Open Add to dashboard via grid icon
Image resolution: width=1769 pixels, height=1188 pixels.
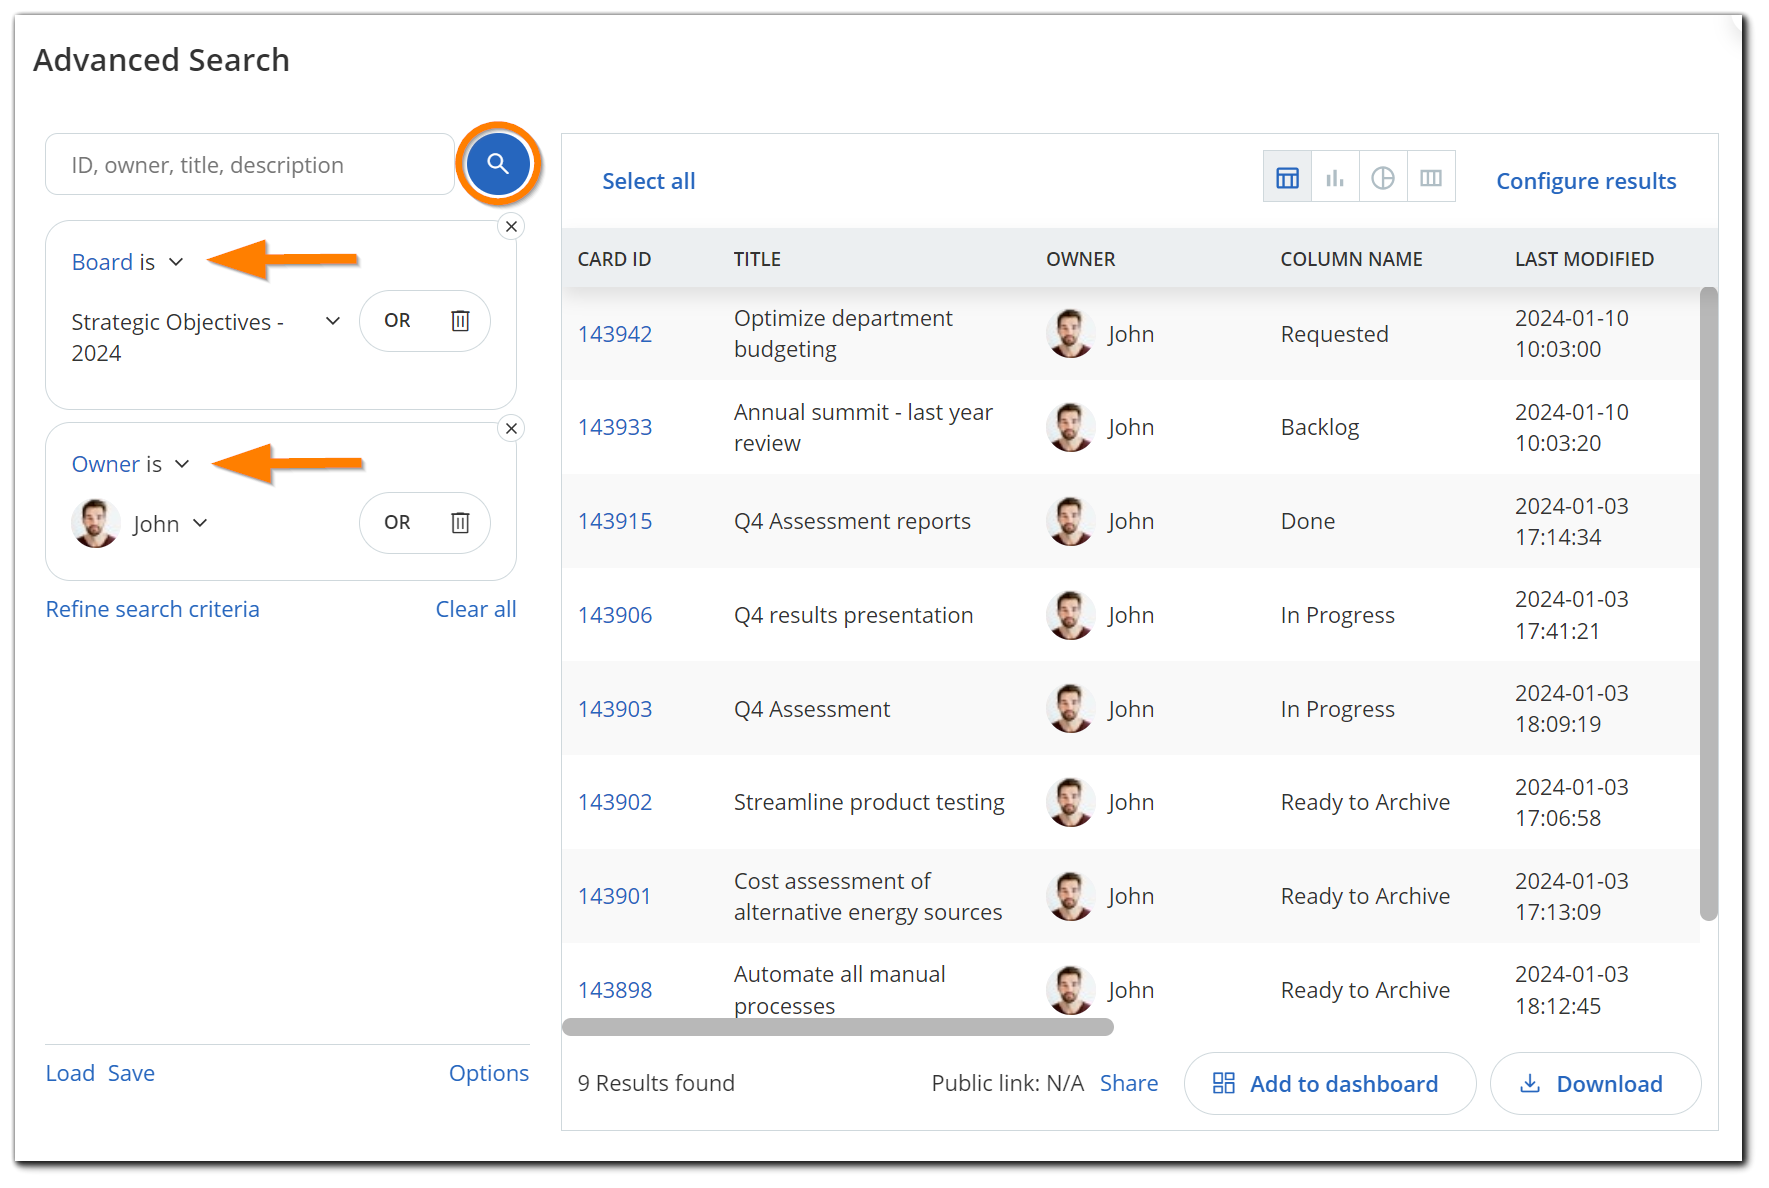(x=1224, y=1083)
